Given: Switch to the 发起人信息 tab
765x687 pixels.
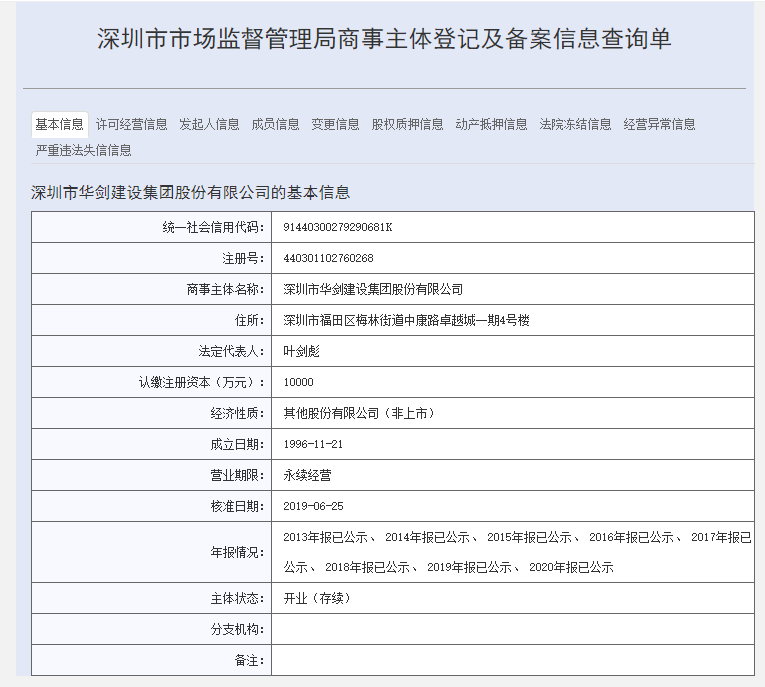Looking at the screenshot, I should pyautogui.click(x=209, y=124).
